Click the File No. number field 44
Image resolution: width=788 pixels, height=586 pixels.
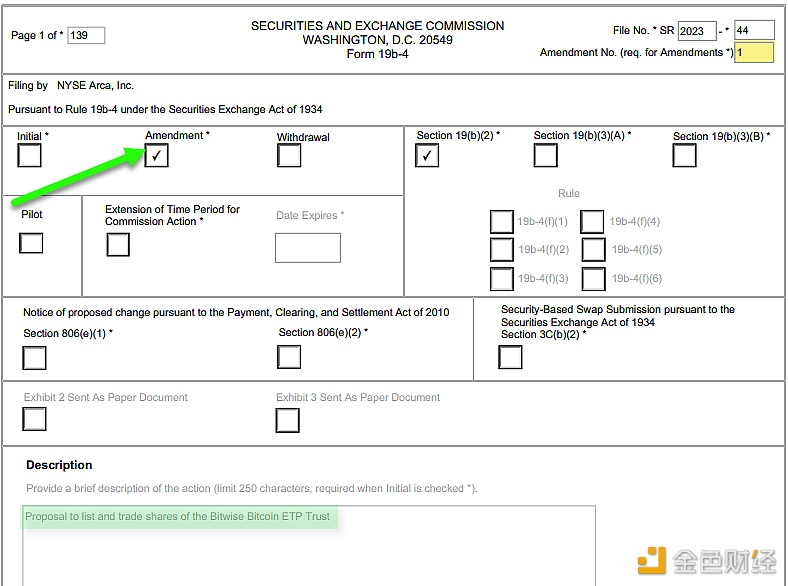coord(754,30)
